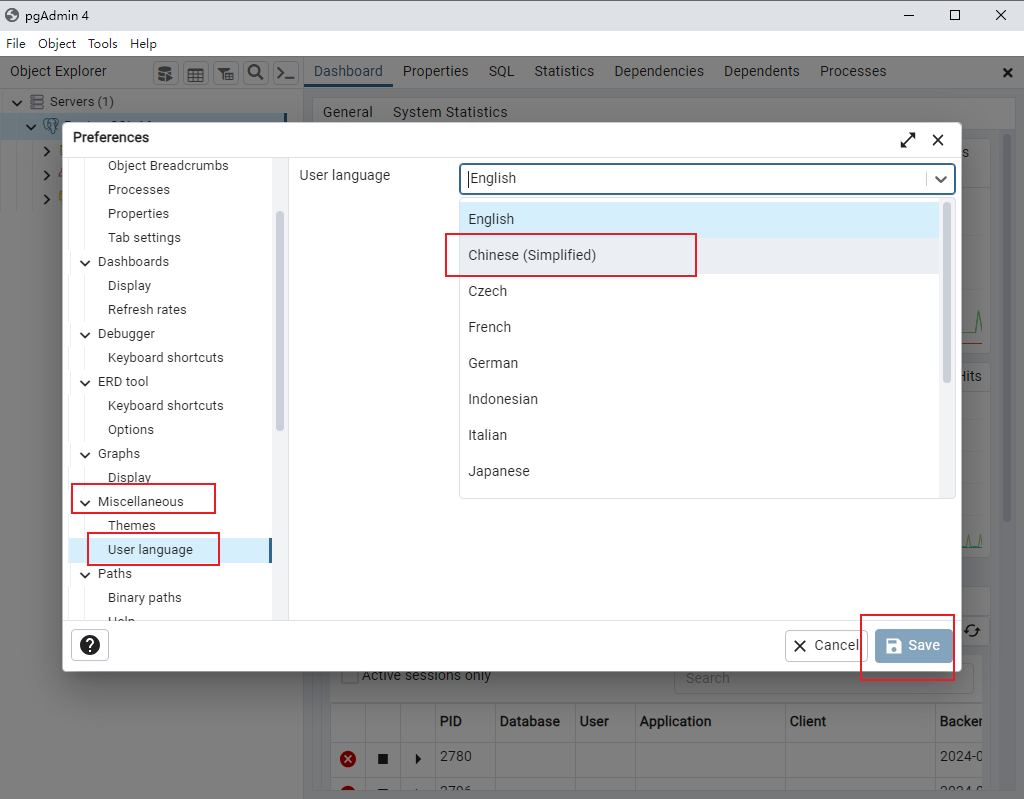The width and height of the screenshot is (1024, 799).
Task: Open the Filtered Rows funnel icon
Action: 225,71
